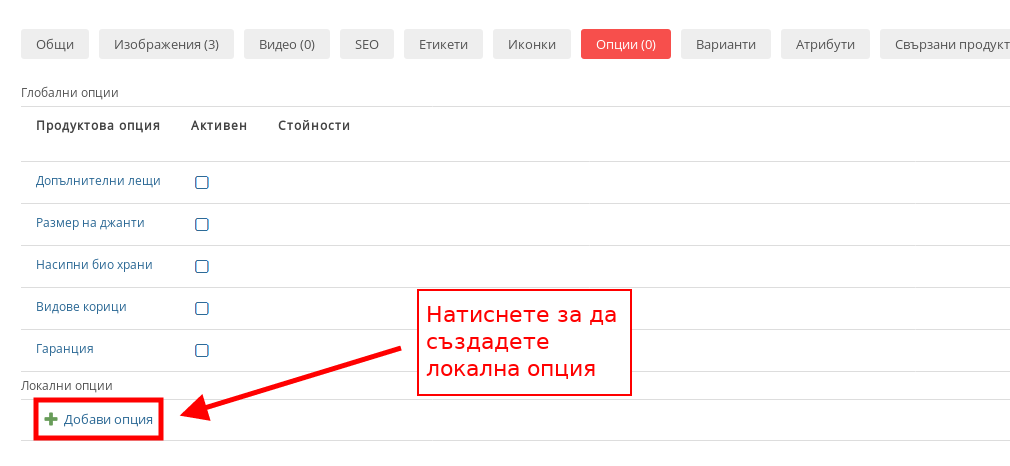1010x466 pixels.
Task: Enable the Допълнителни лещи checkbox
Action: [x=201, y=182]
